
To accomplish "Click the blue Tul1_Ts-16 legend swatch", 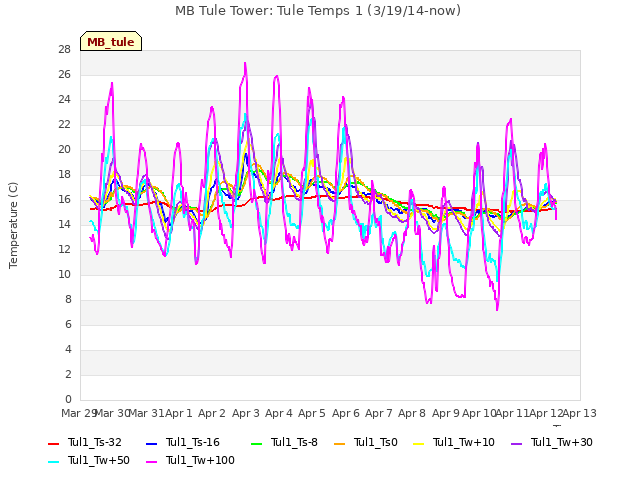I will [x=151, y=444].
